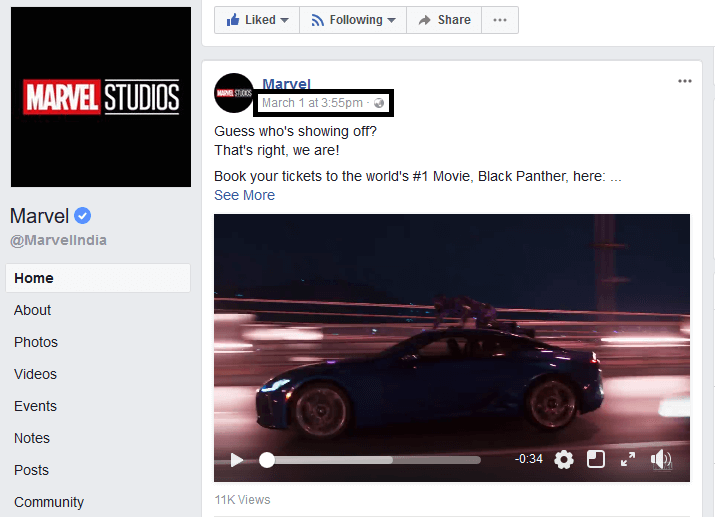The height and width of the screenshot is (517, 715).
Task: Pop out video with picture-in-picture icon
Action: pyautogui.click(x=596, y=459)
